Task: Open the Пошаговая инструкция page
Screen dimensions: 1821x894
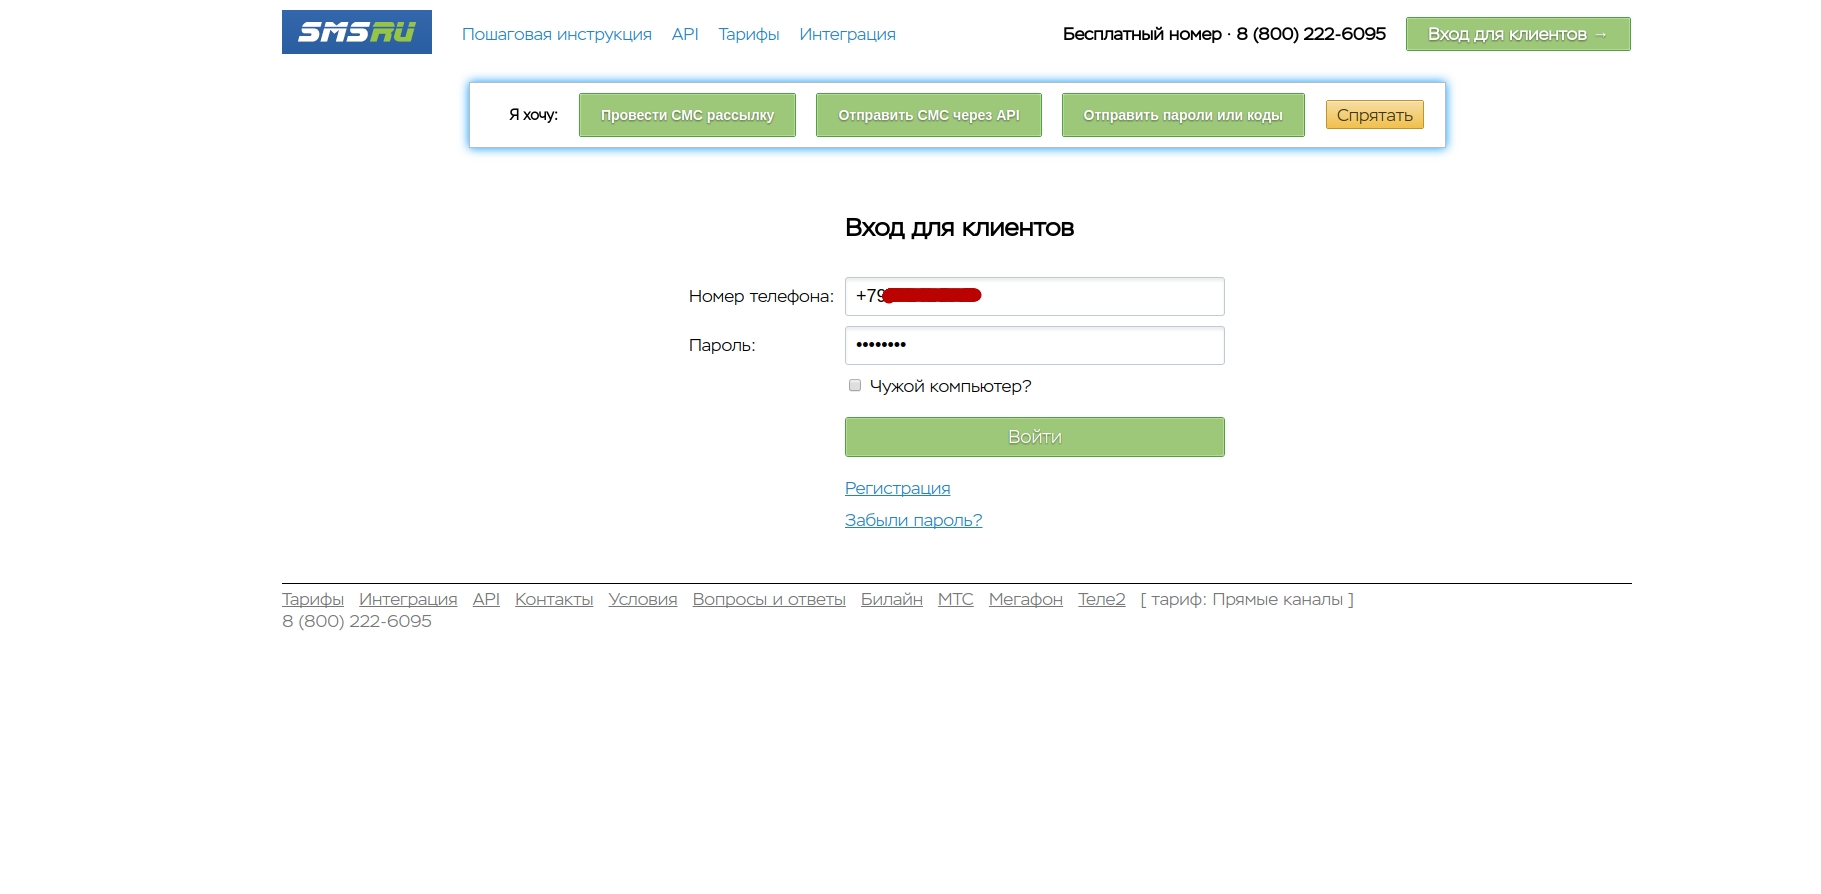Action: coord(556,34)
